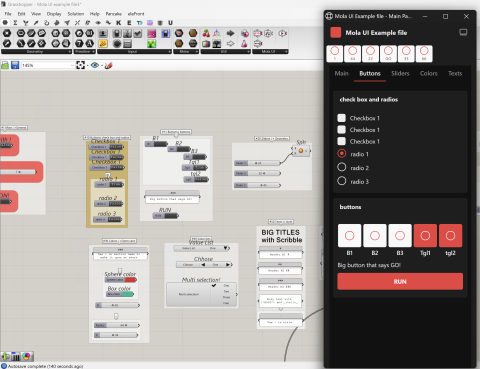Viewport: 480px width, 369px height.
Task: Expand the Util category panel bar
Action: [x=225, y=52]
